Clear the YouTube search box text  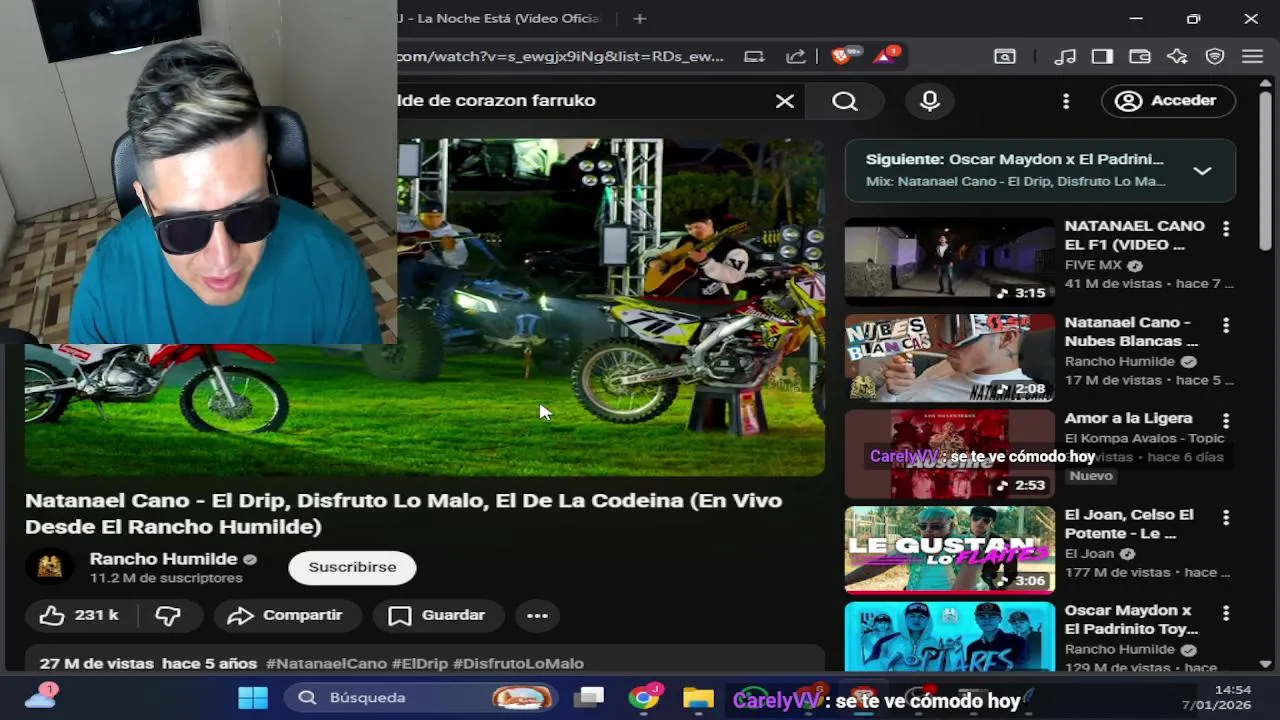coord(785,101)
